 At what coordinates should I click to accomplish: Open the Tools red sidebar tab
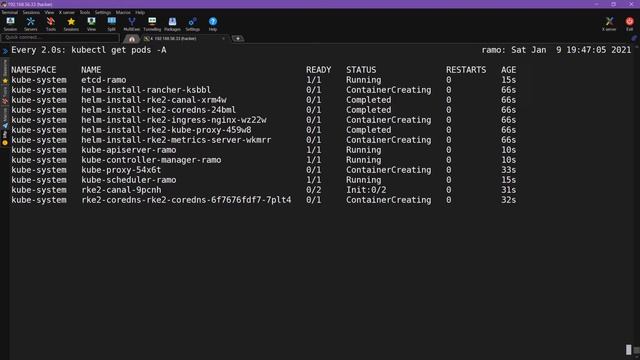(x=5, y=95)
